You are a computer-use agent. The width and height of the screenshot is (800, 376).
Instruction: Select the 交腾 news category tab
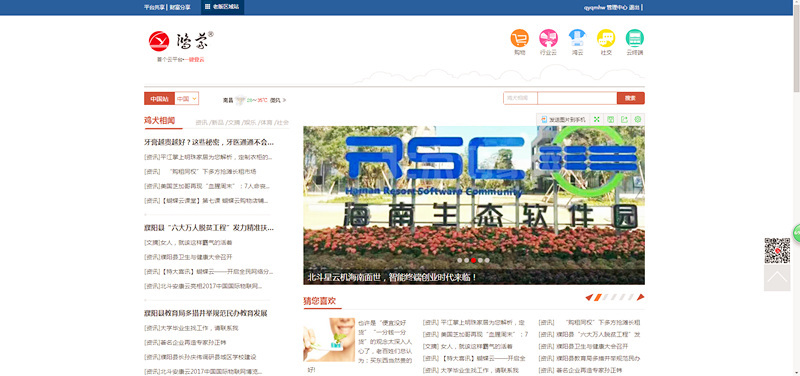tap(234, 122)
